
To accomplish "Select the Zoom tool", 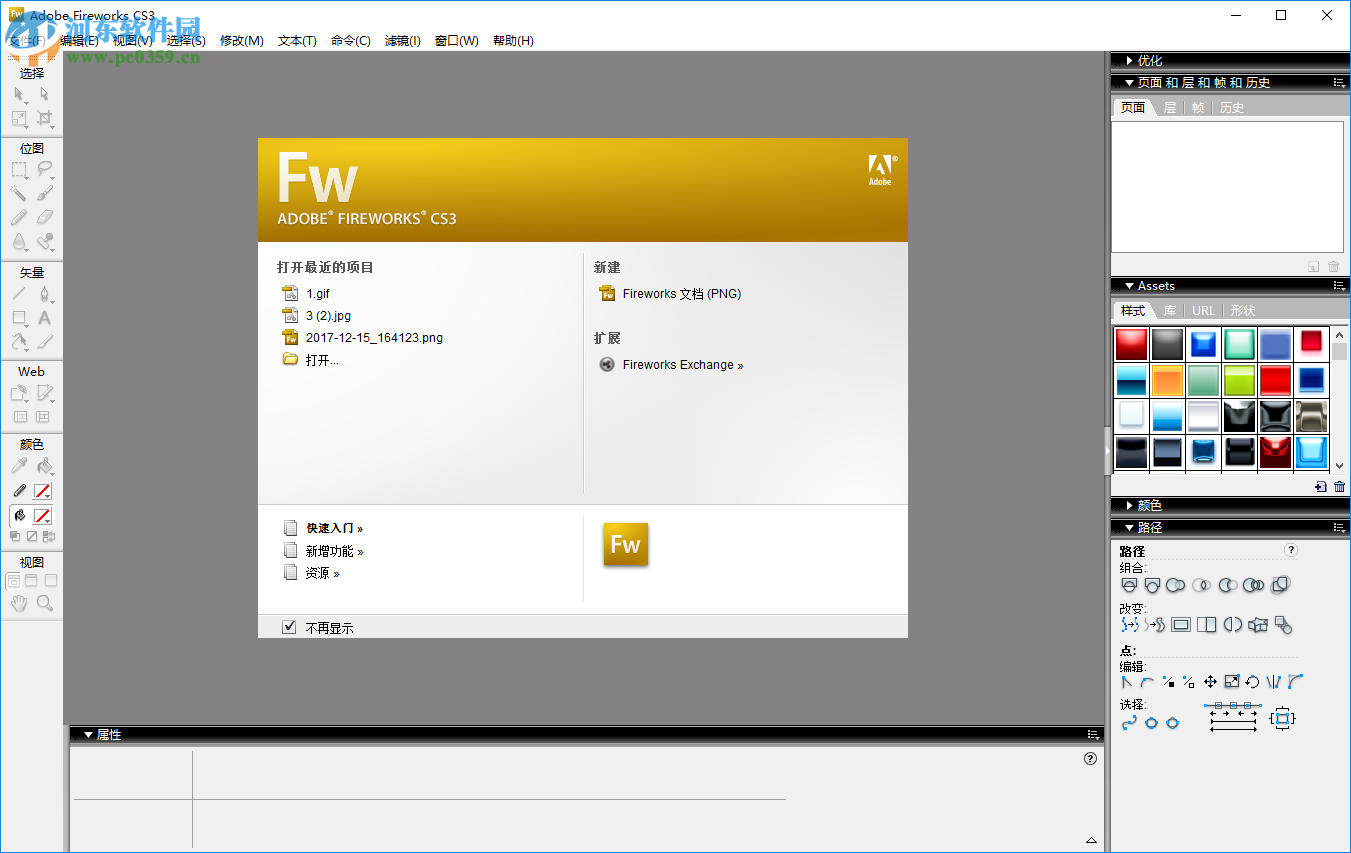I will coord(44,603).
